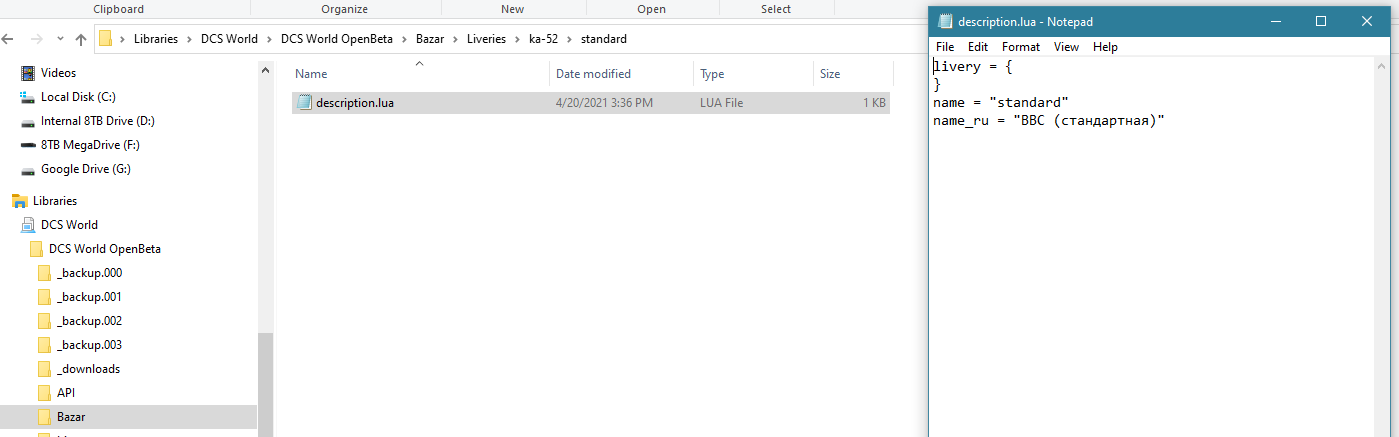
Task: Click the Back navigation arrow in Explorer
Action: (x=8, y=40)
